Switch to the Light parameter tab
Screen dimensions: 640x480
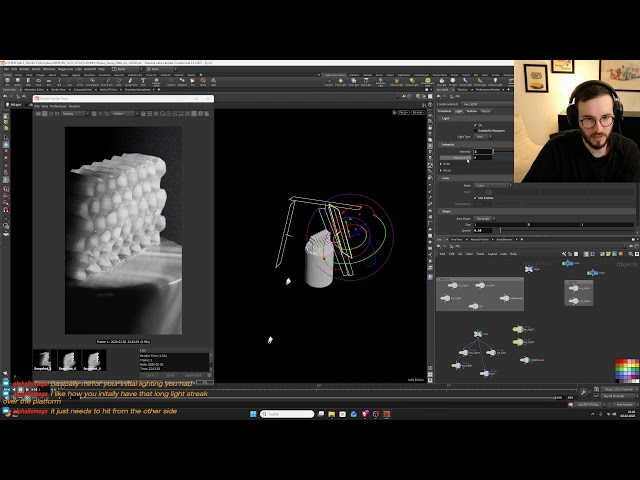(459, 111)
